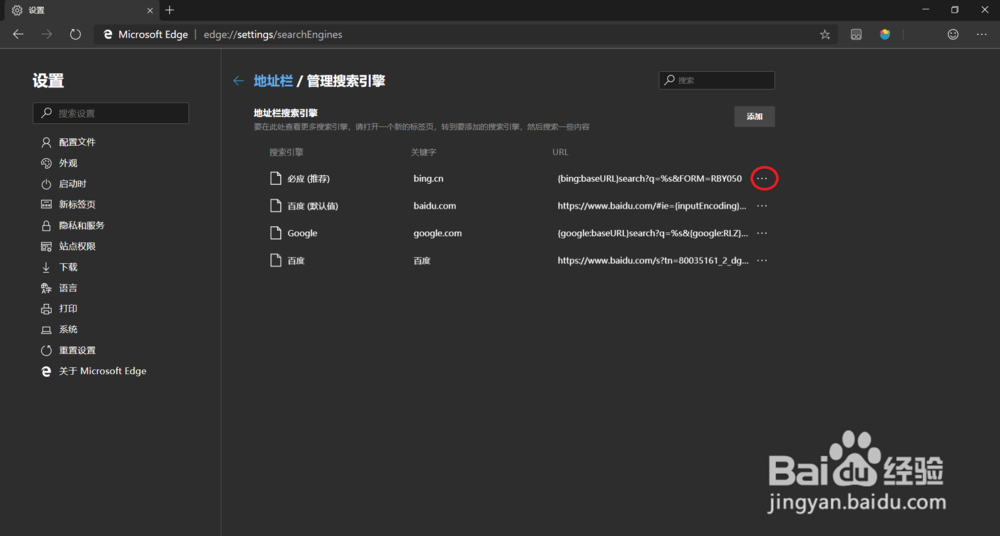Click the 关键字 column header
1000x536 pixels.
[423, 153]
